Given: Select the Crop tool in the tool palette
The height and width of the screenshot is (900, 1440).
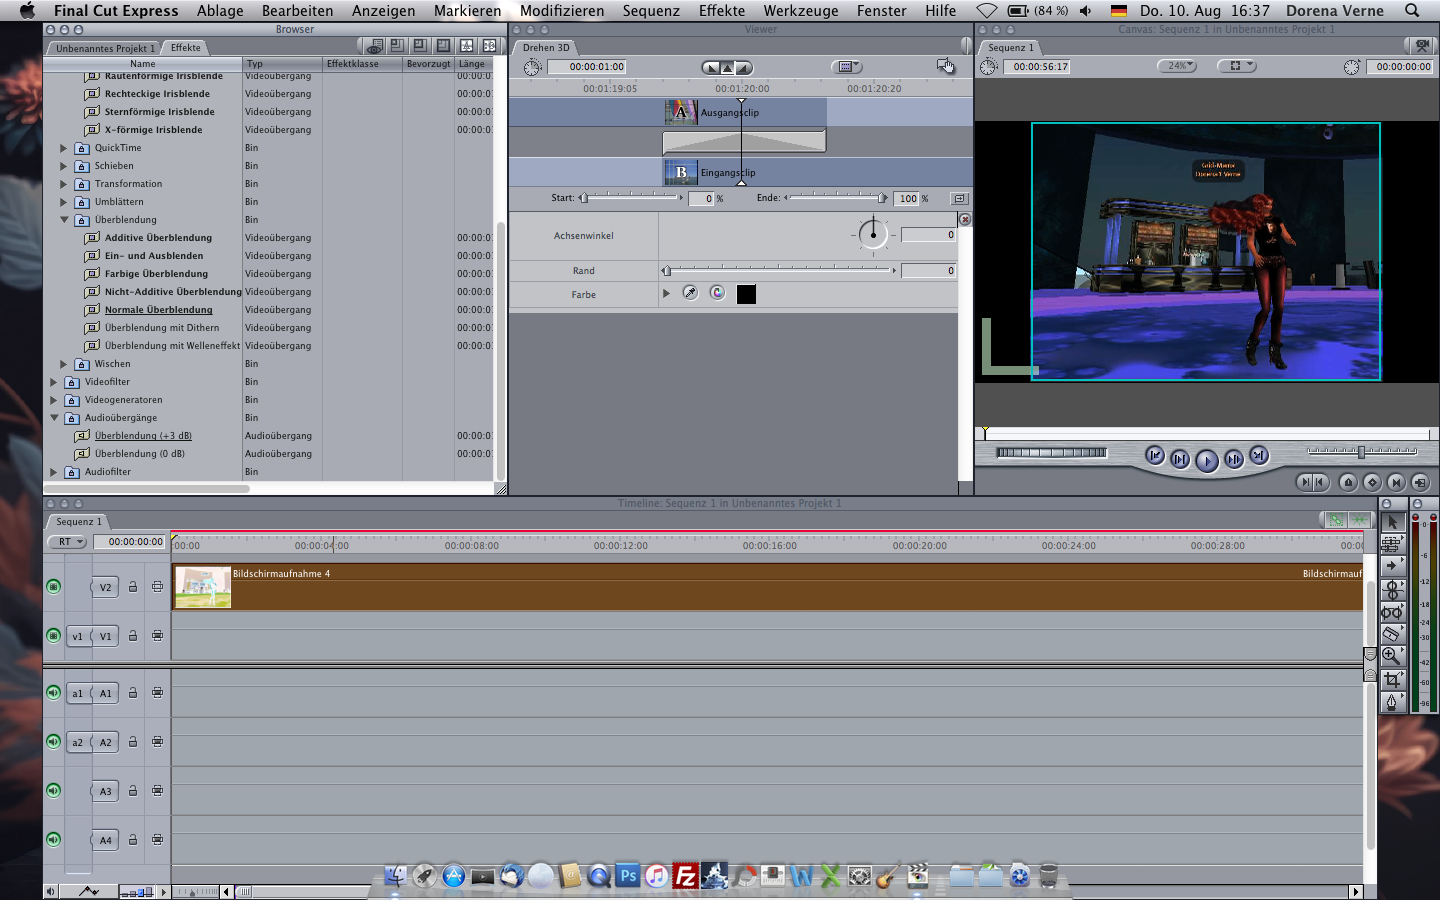Looking at the screenshot, I should 1391,679.
